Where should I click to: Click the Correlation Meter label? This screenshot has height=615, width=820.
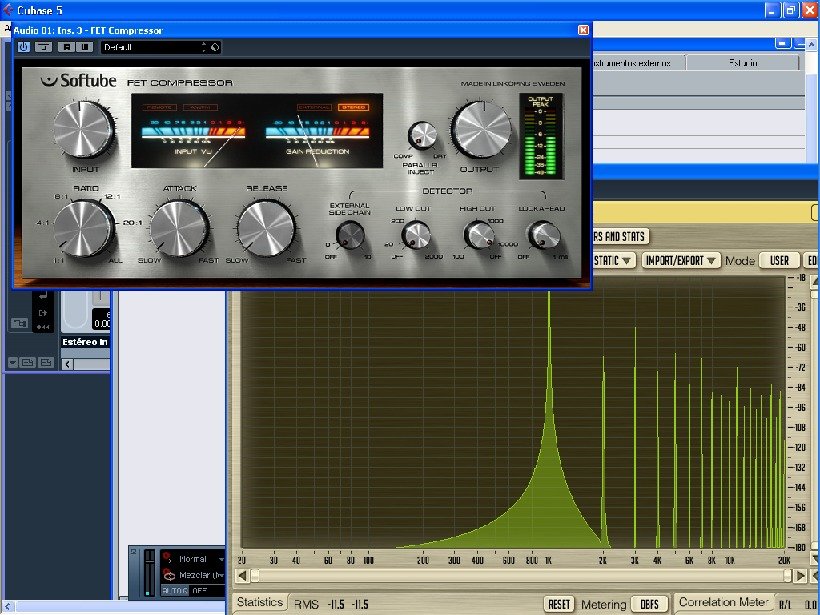click(x=724, y=602)
